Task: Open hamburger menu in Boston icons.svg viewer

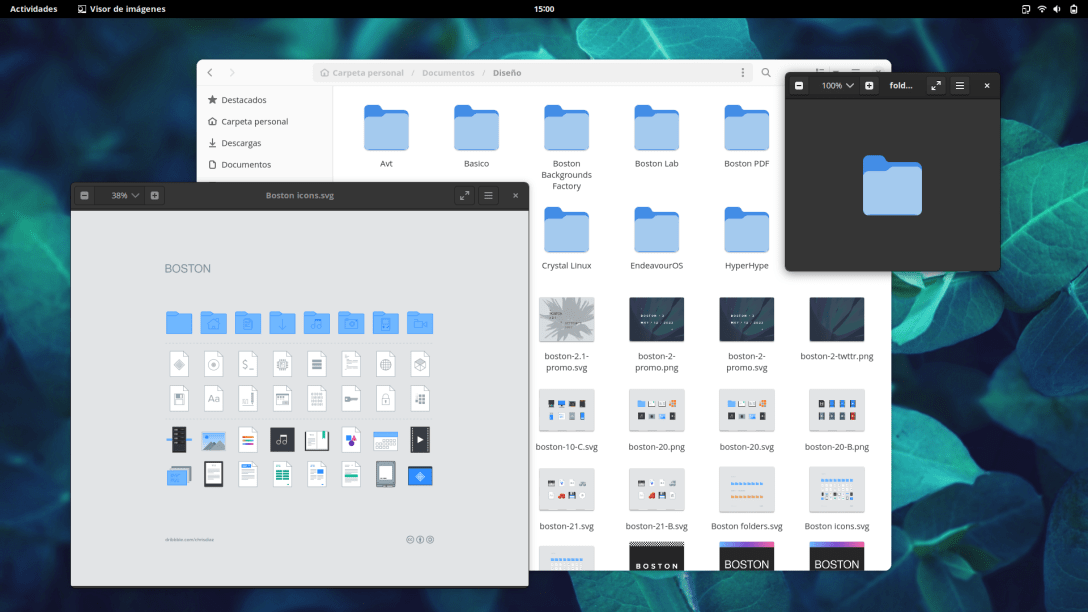Action: point(488,196)
